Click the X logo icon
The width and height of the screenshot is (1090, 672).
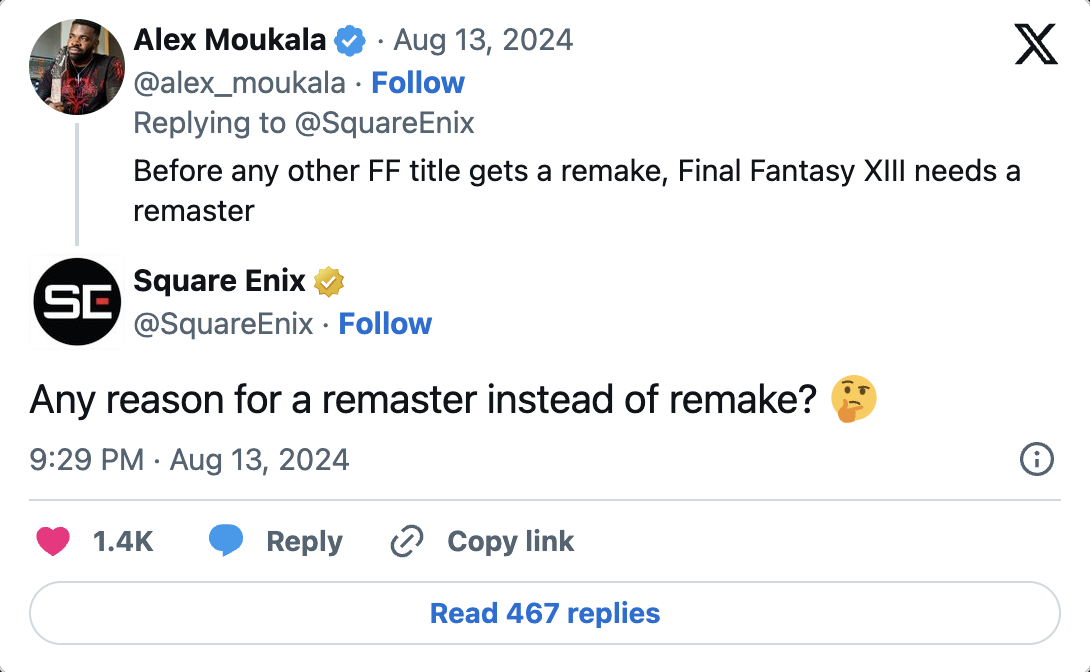click(1035, 44)
